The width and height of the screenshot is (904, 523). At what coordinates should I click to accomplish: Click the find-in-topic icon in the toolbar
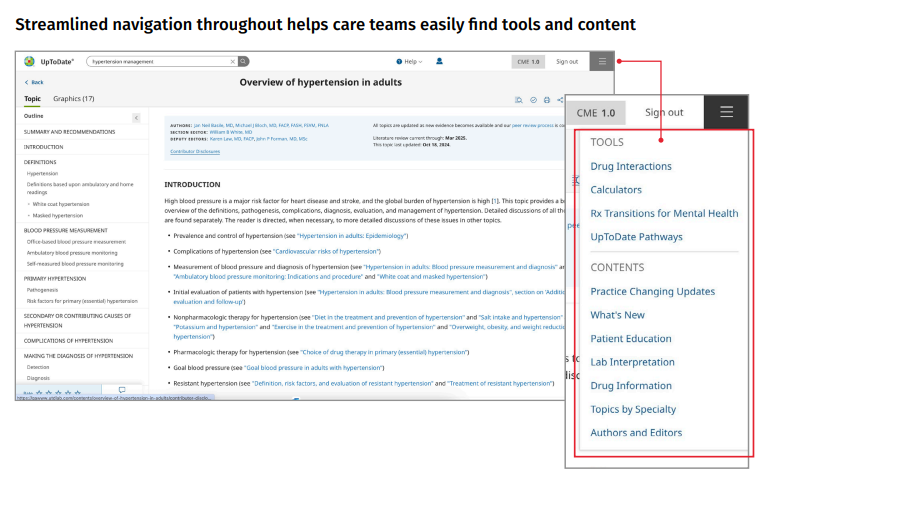(x=519, y=100)
